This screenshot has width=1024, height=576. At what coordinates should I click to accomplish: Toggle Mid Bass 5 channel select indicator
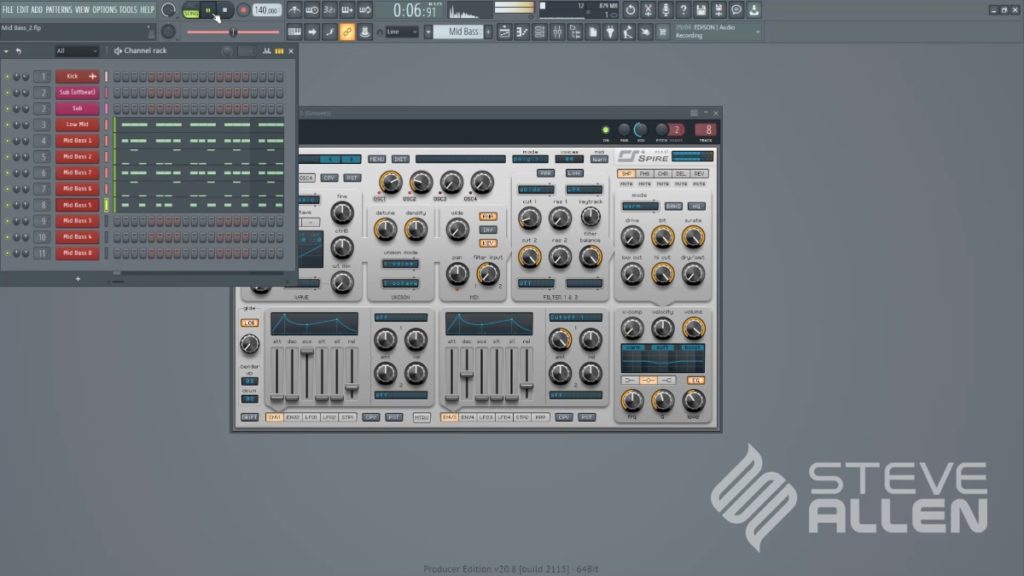coord(106,205)
